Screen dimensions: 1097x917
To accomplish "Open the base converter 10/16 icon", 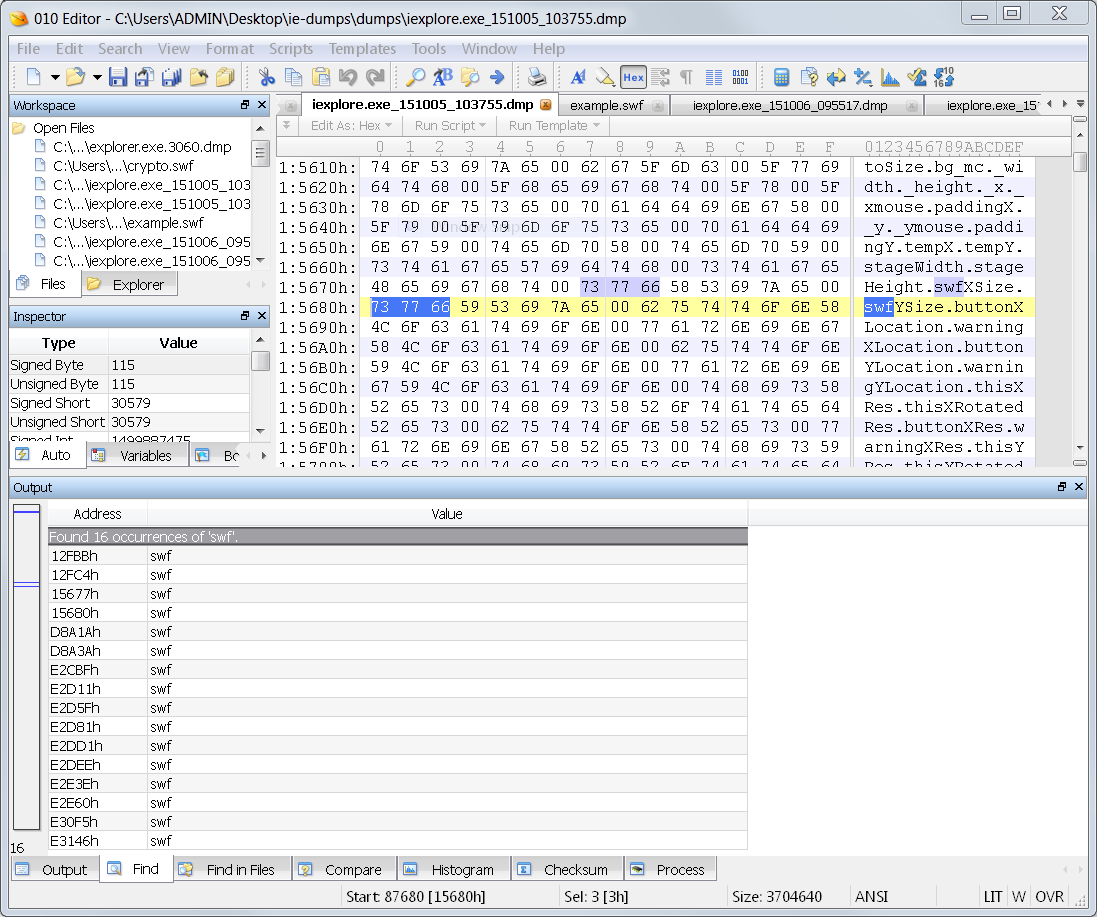I will coord(944,77).
